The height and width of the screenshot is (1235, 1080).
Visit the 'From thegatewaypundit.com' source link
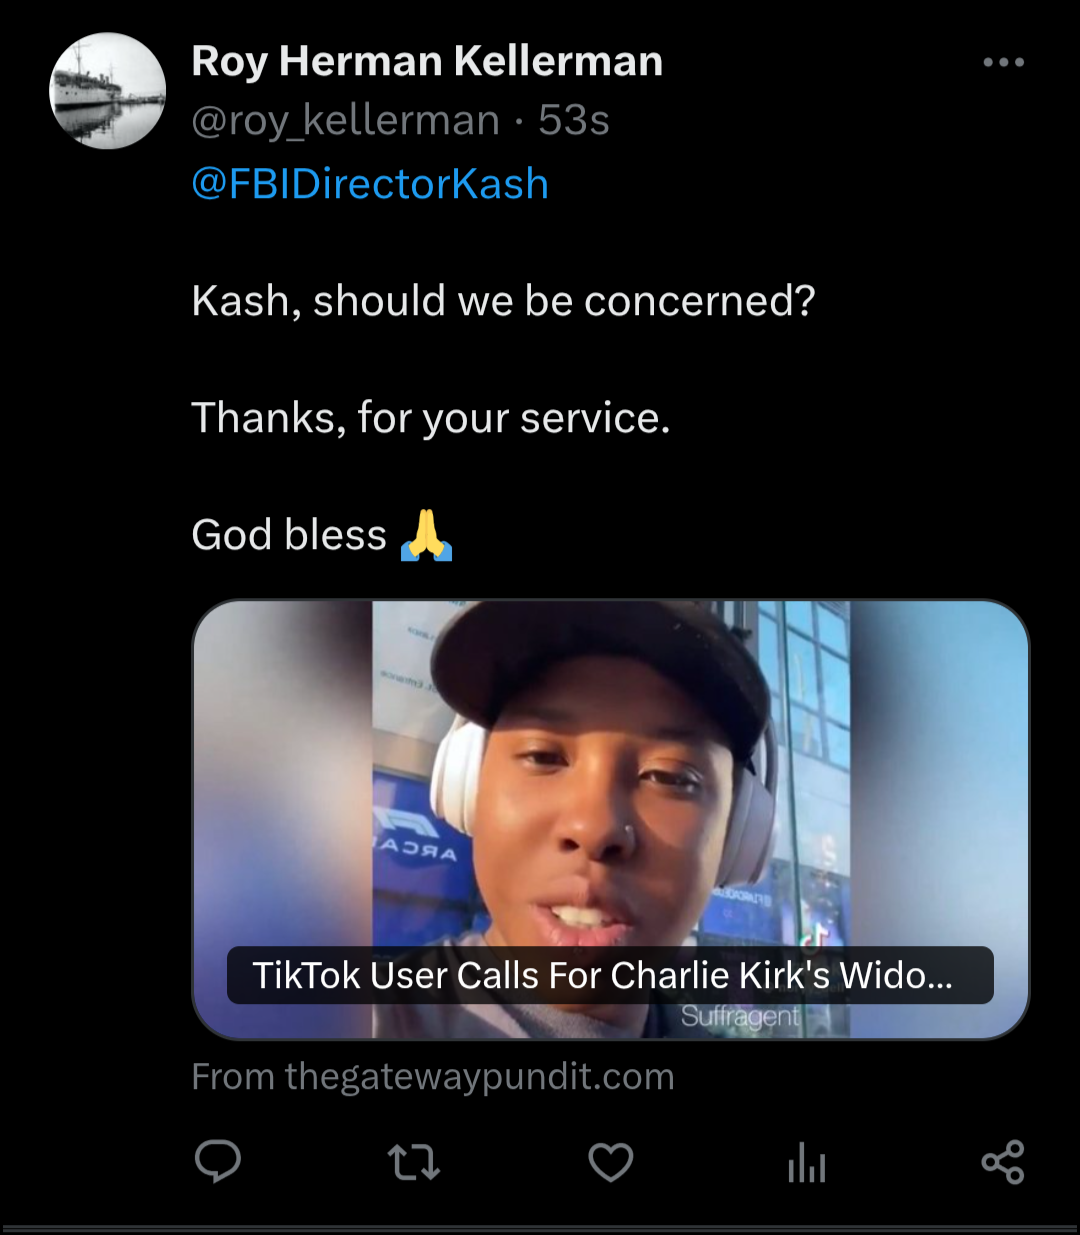point(432,1077)
